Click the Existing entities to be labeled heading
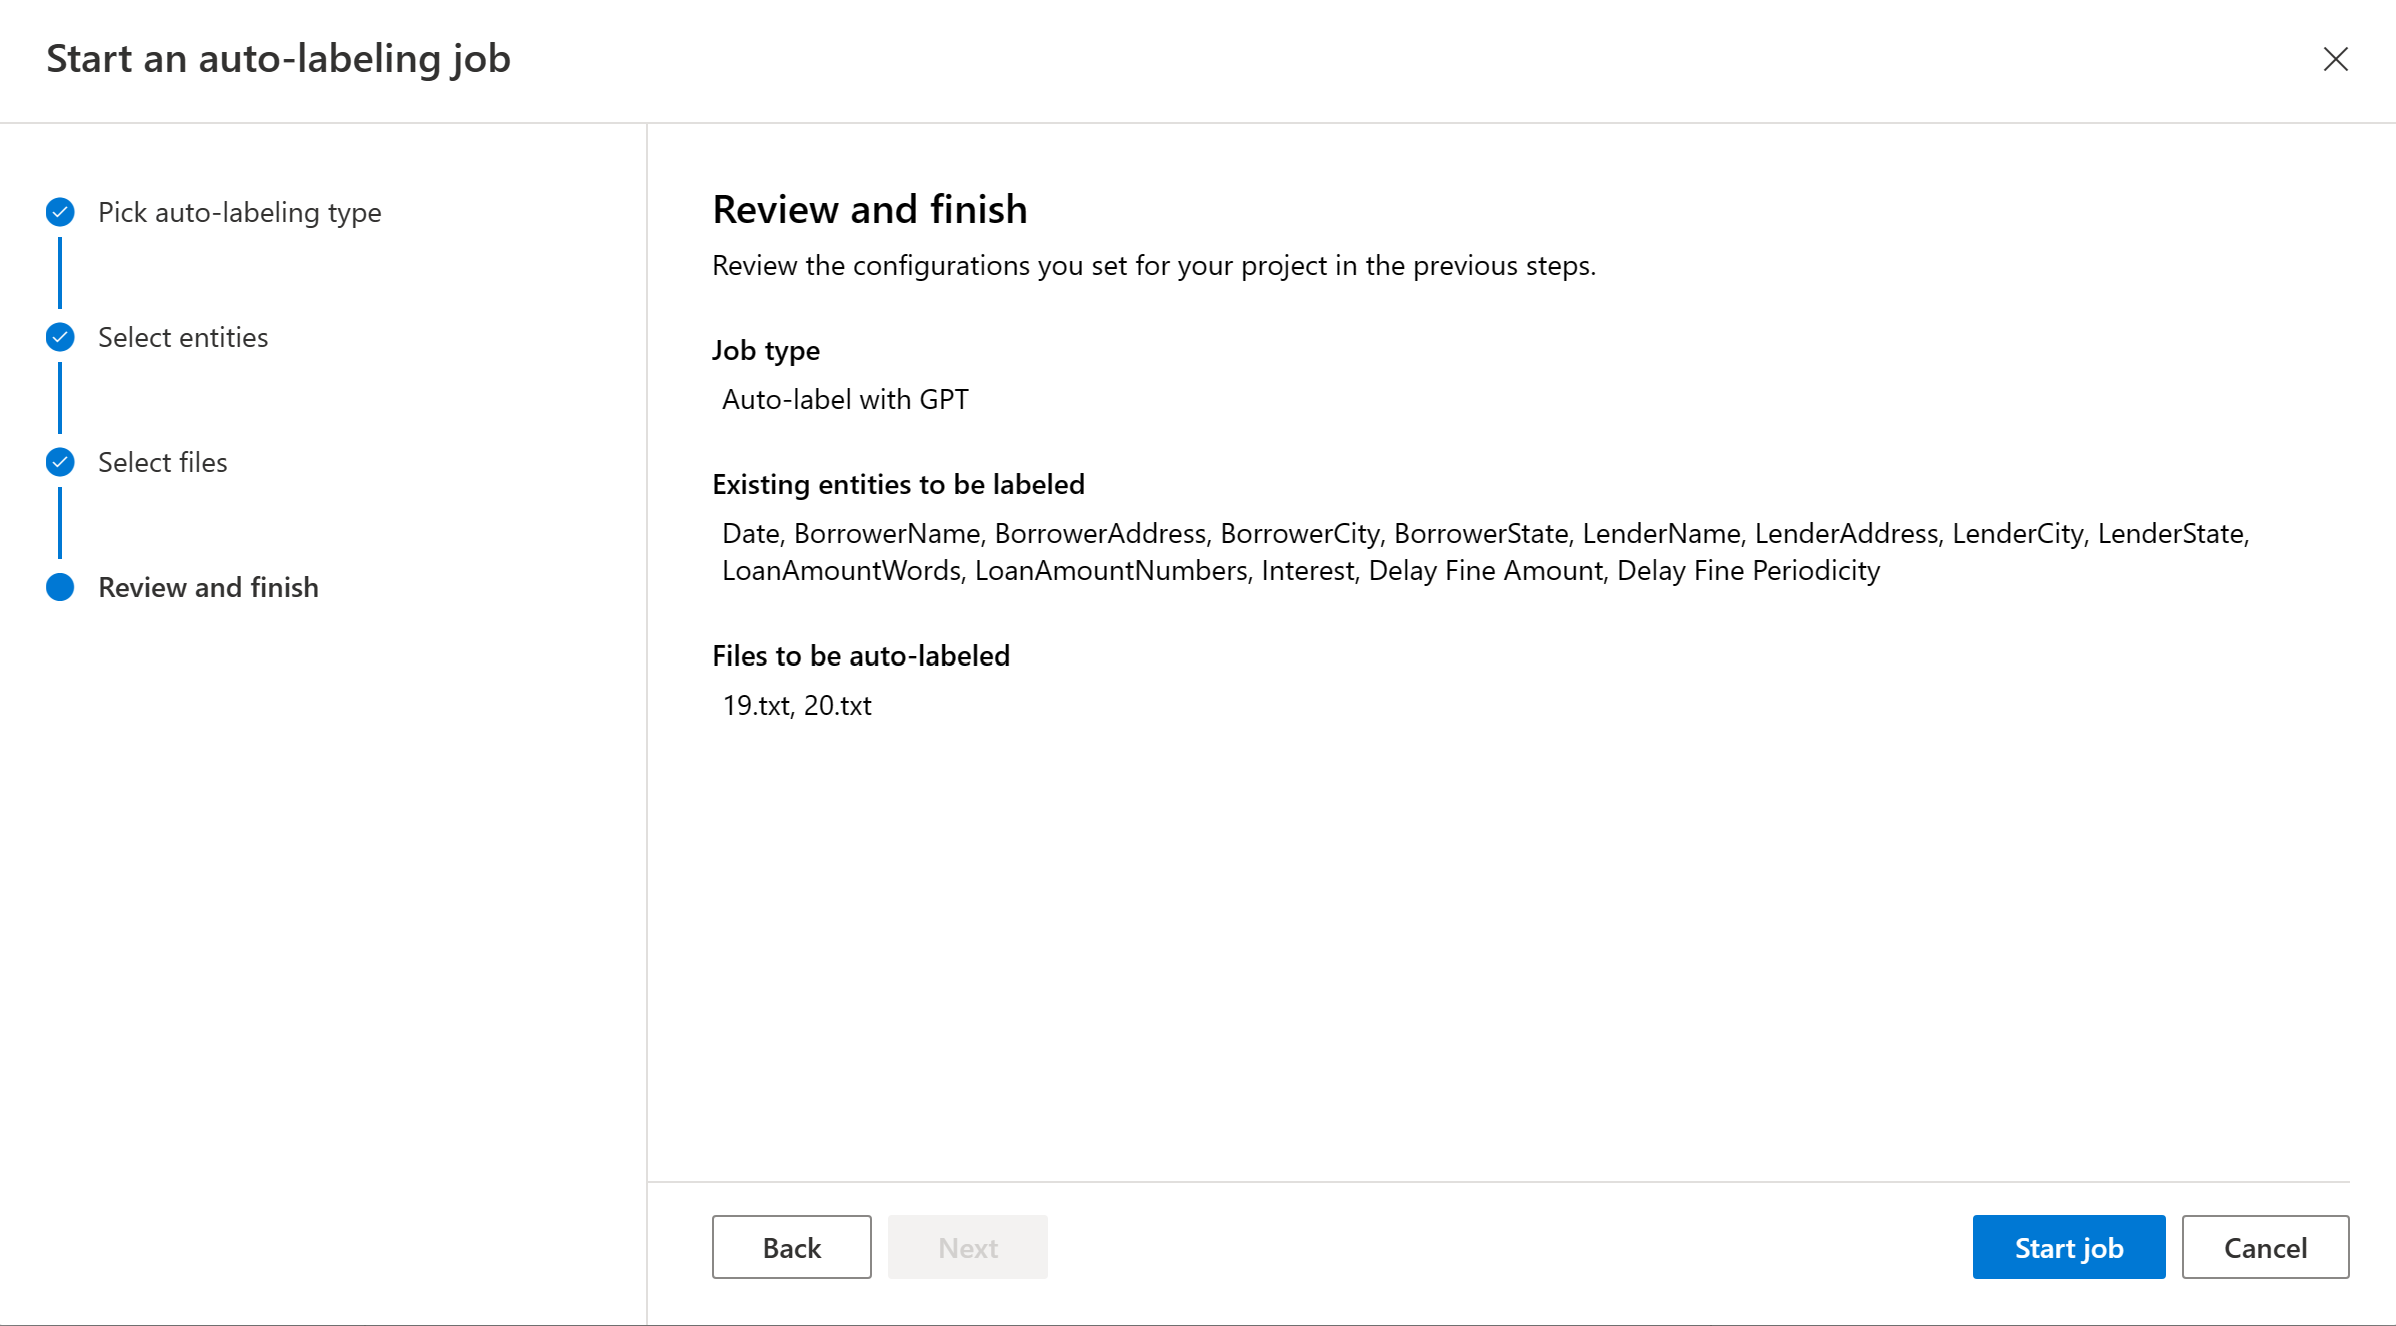2396x1326 pixels. click(x=898, y=484)
